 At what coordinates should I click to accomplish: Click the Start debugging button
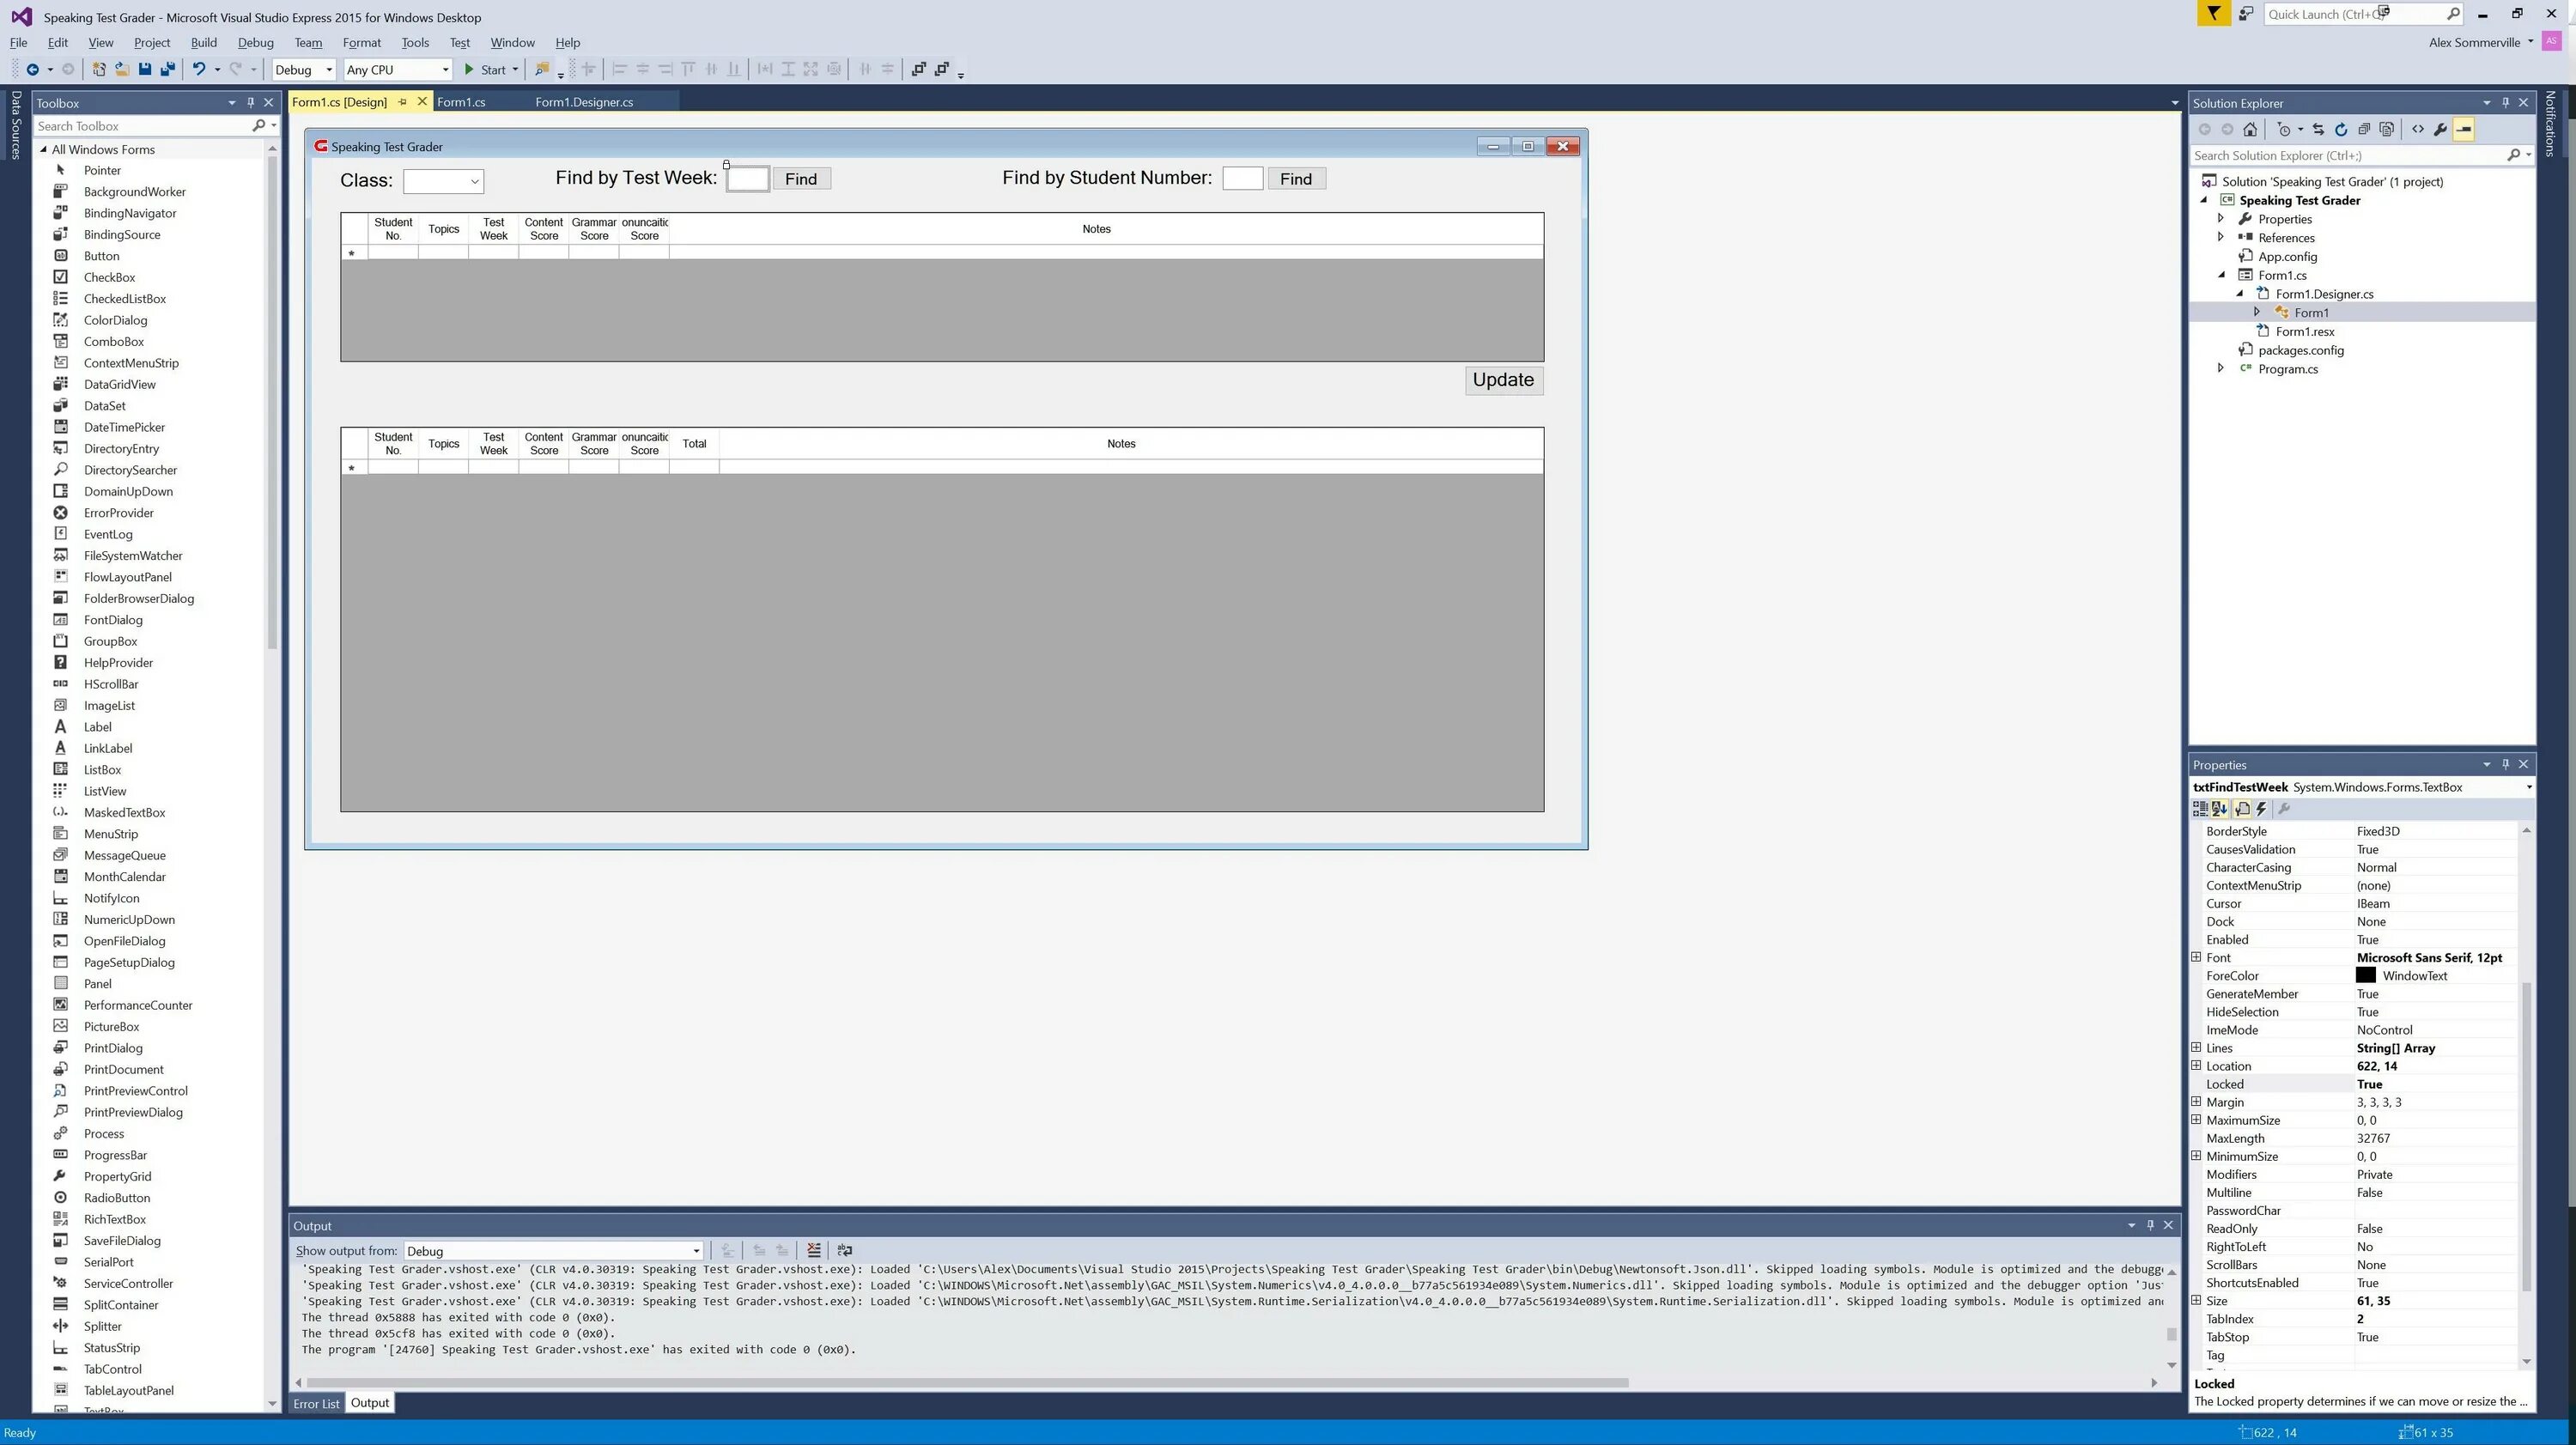tap(484, 70)
